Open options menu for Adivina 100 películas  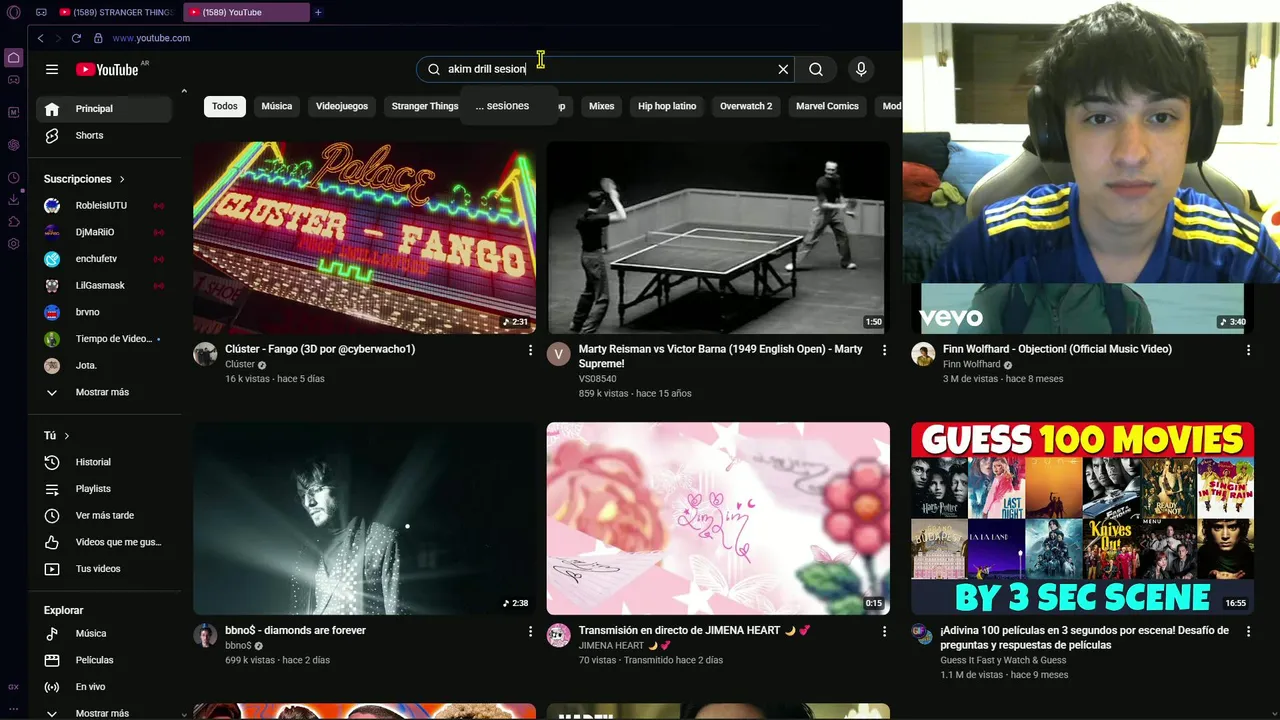pos(1248,631)
